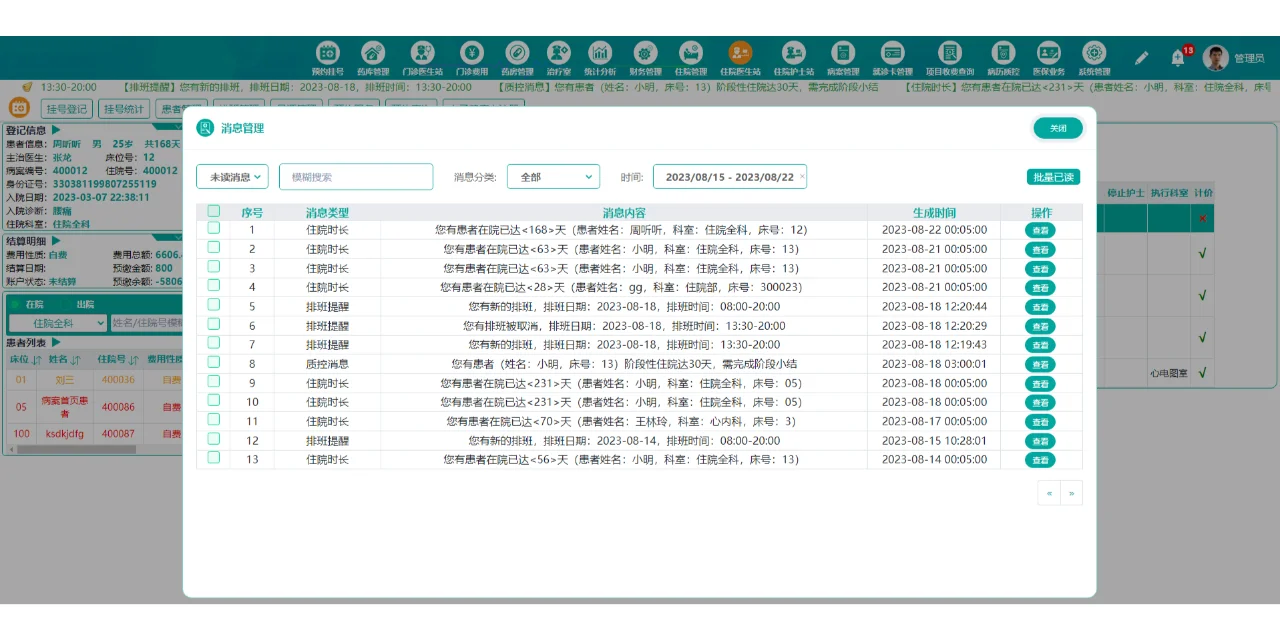Toggle the select-all checkbox in message table header

pos(214,211)
